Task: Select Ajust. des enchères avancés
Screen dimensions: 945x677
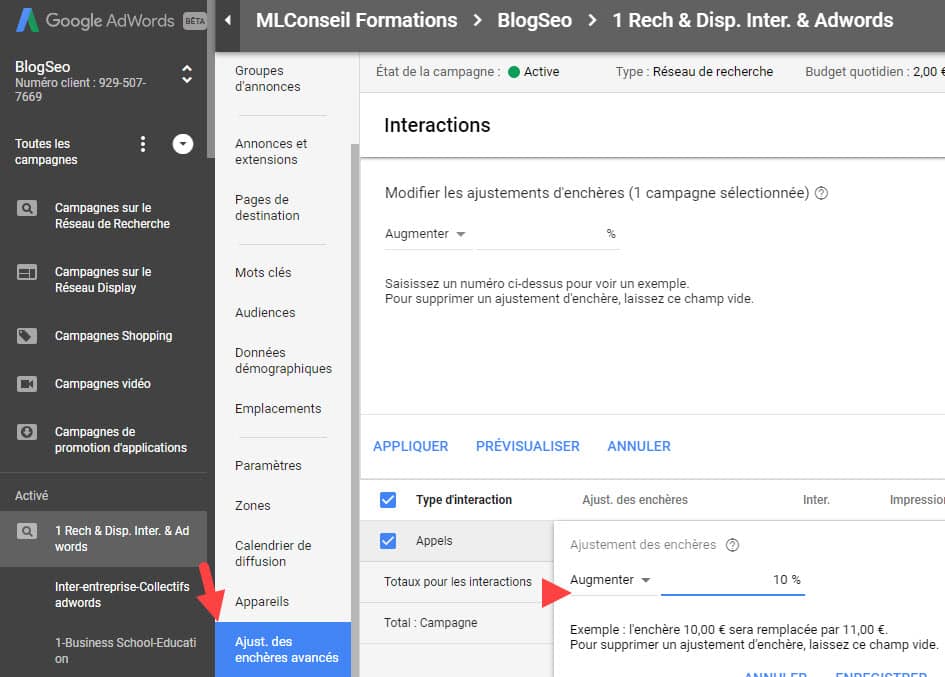Action: pyautogui.click(x=283, y=649)
